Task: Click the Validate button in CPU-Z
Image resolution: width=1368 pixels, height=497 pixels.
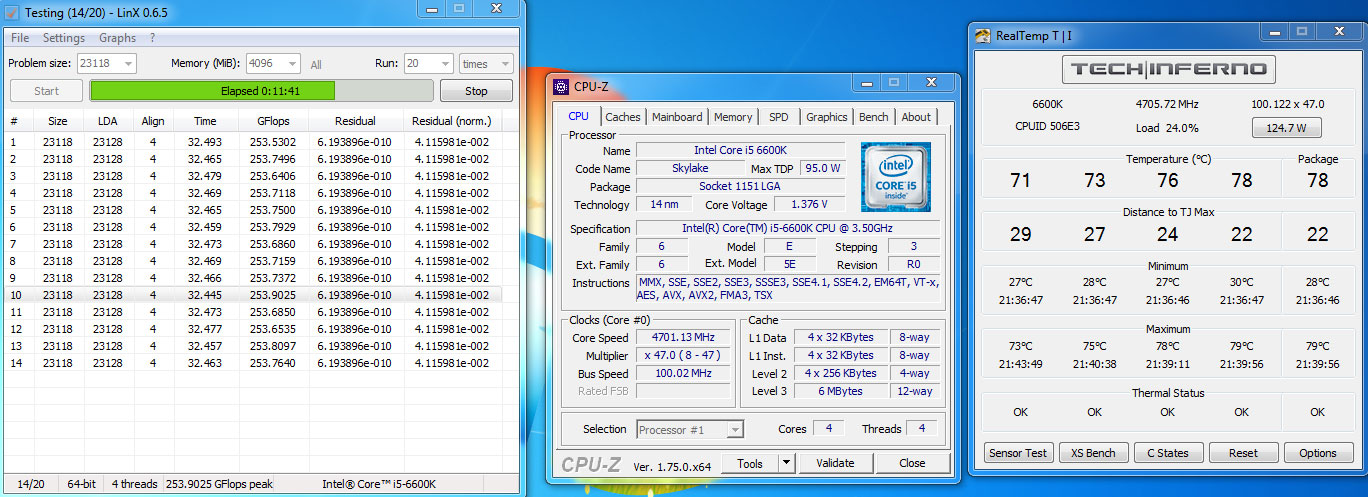Action: point(835,463)
